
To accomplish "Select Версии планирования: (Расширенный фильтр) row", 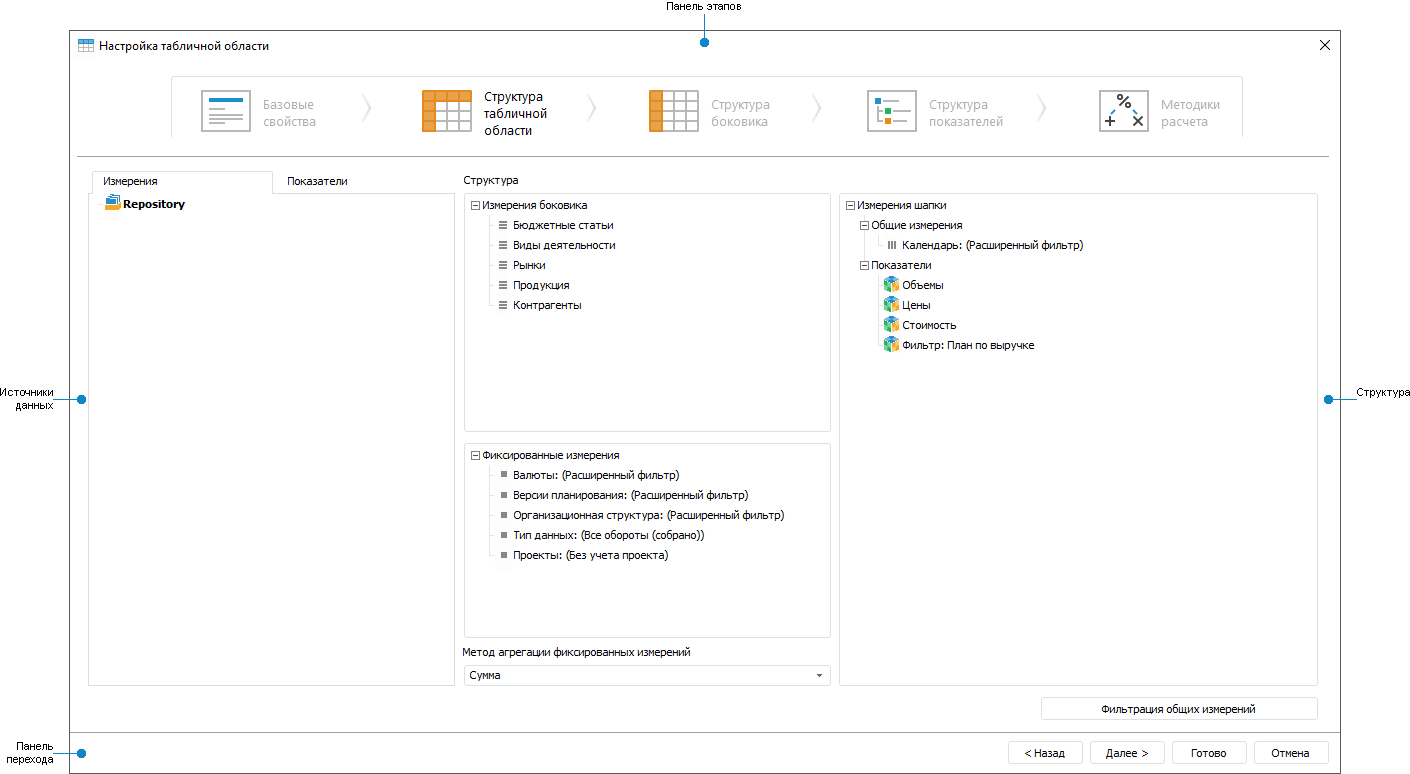I will (631, 495).
